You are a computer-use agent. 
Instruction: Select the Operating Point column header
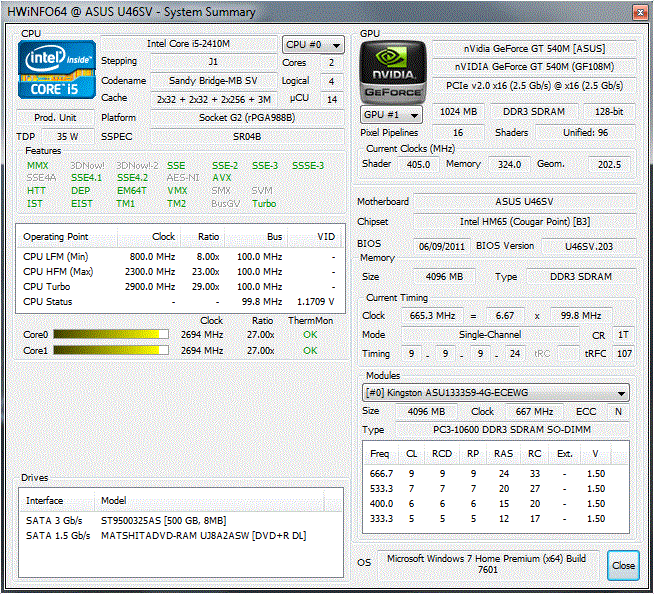[x=67, y=237]
